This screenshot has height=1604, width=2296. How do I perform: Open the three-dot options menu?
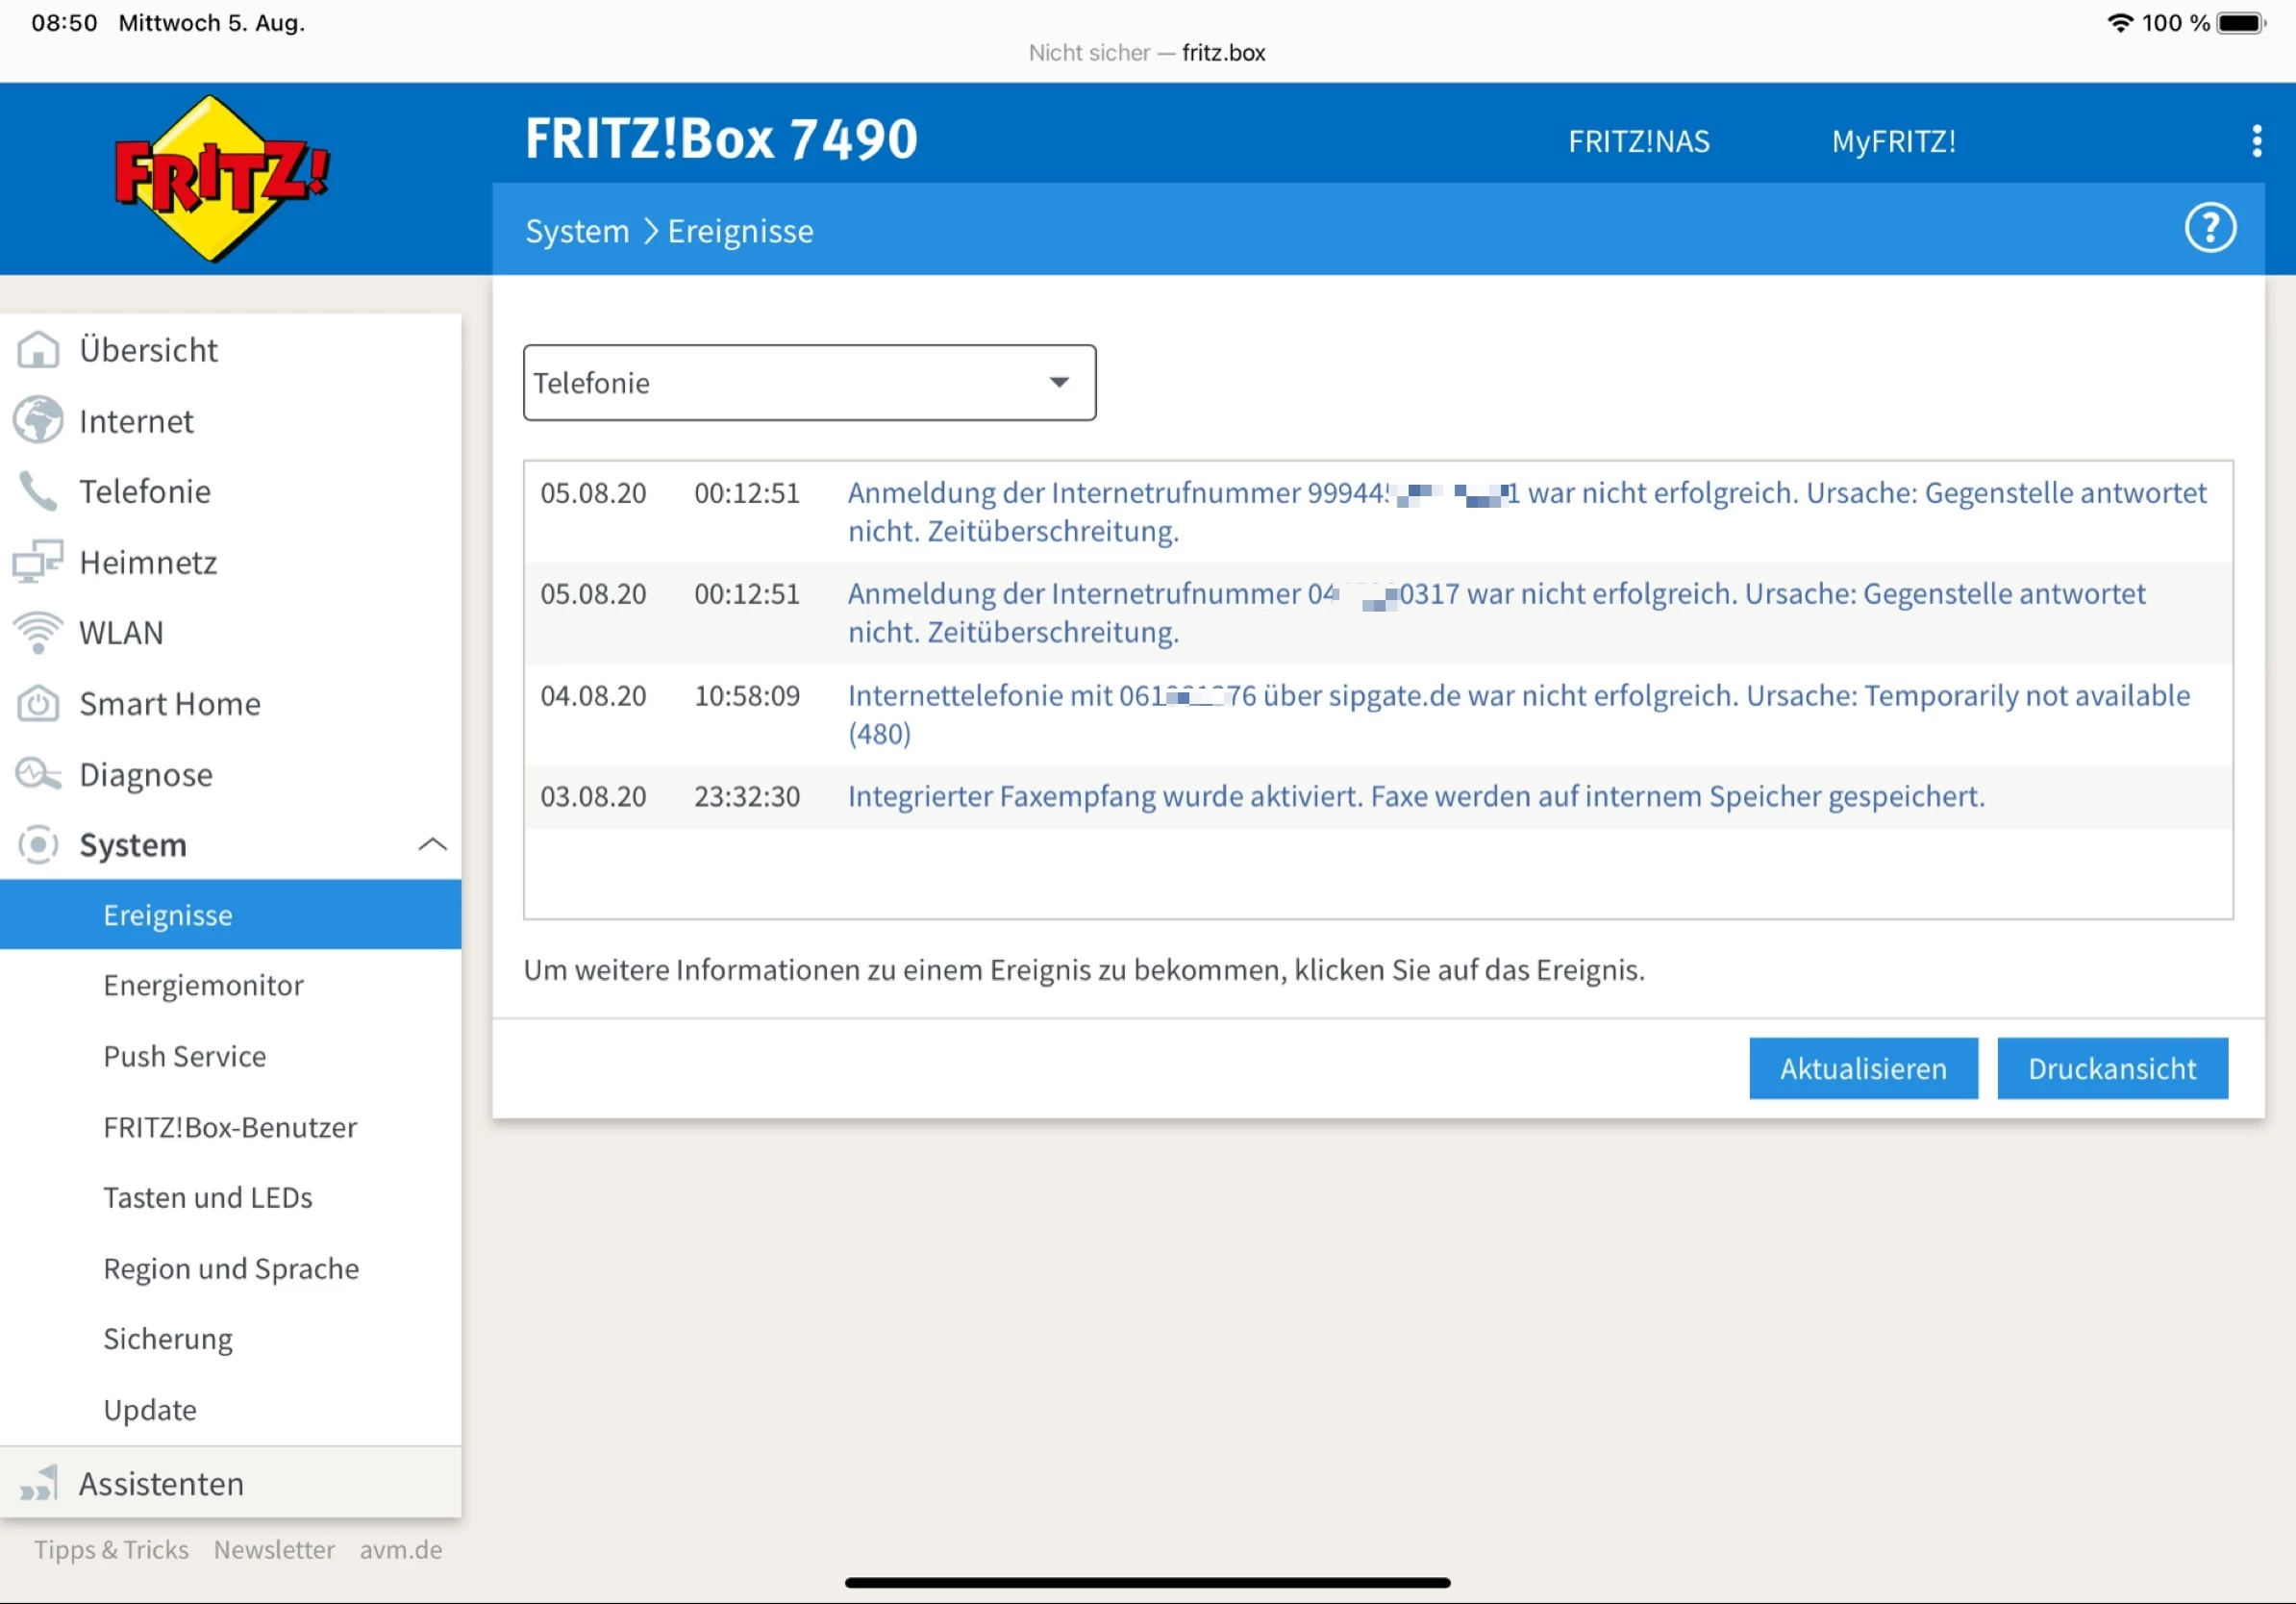2256,141
